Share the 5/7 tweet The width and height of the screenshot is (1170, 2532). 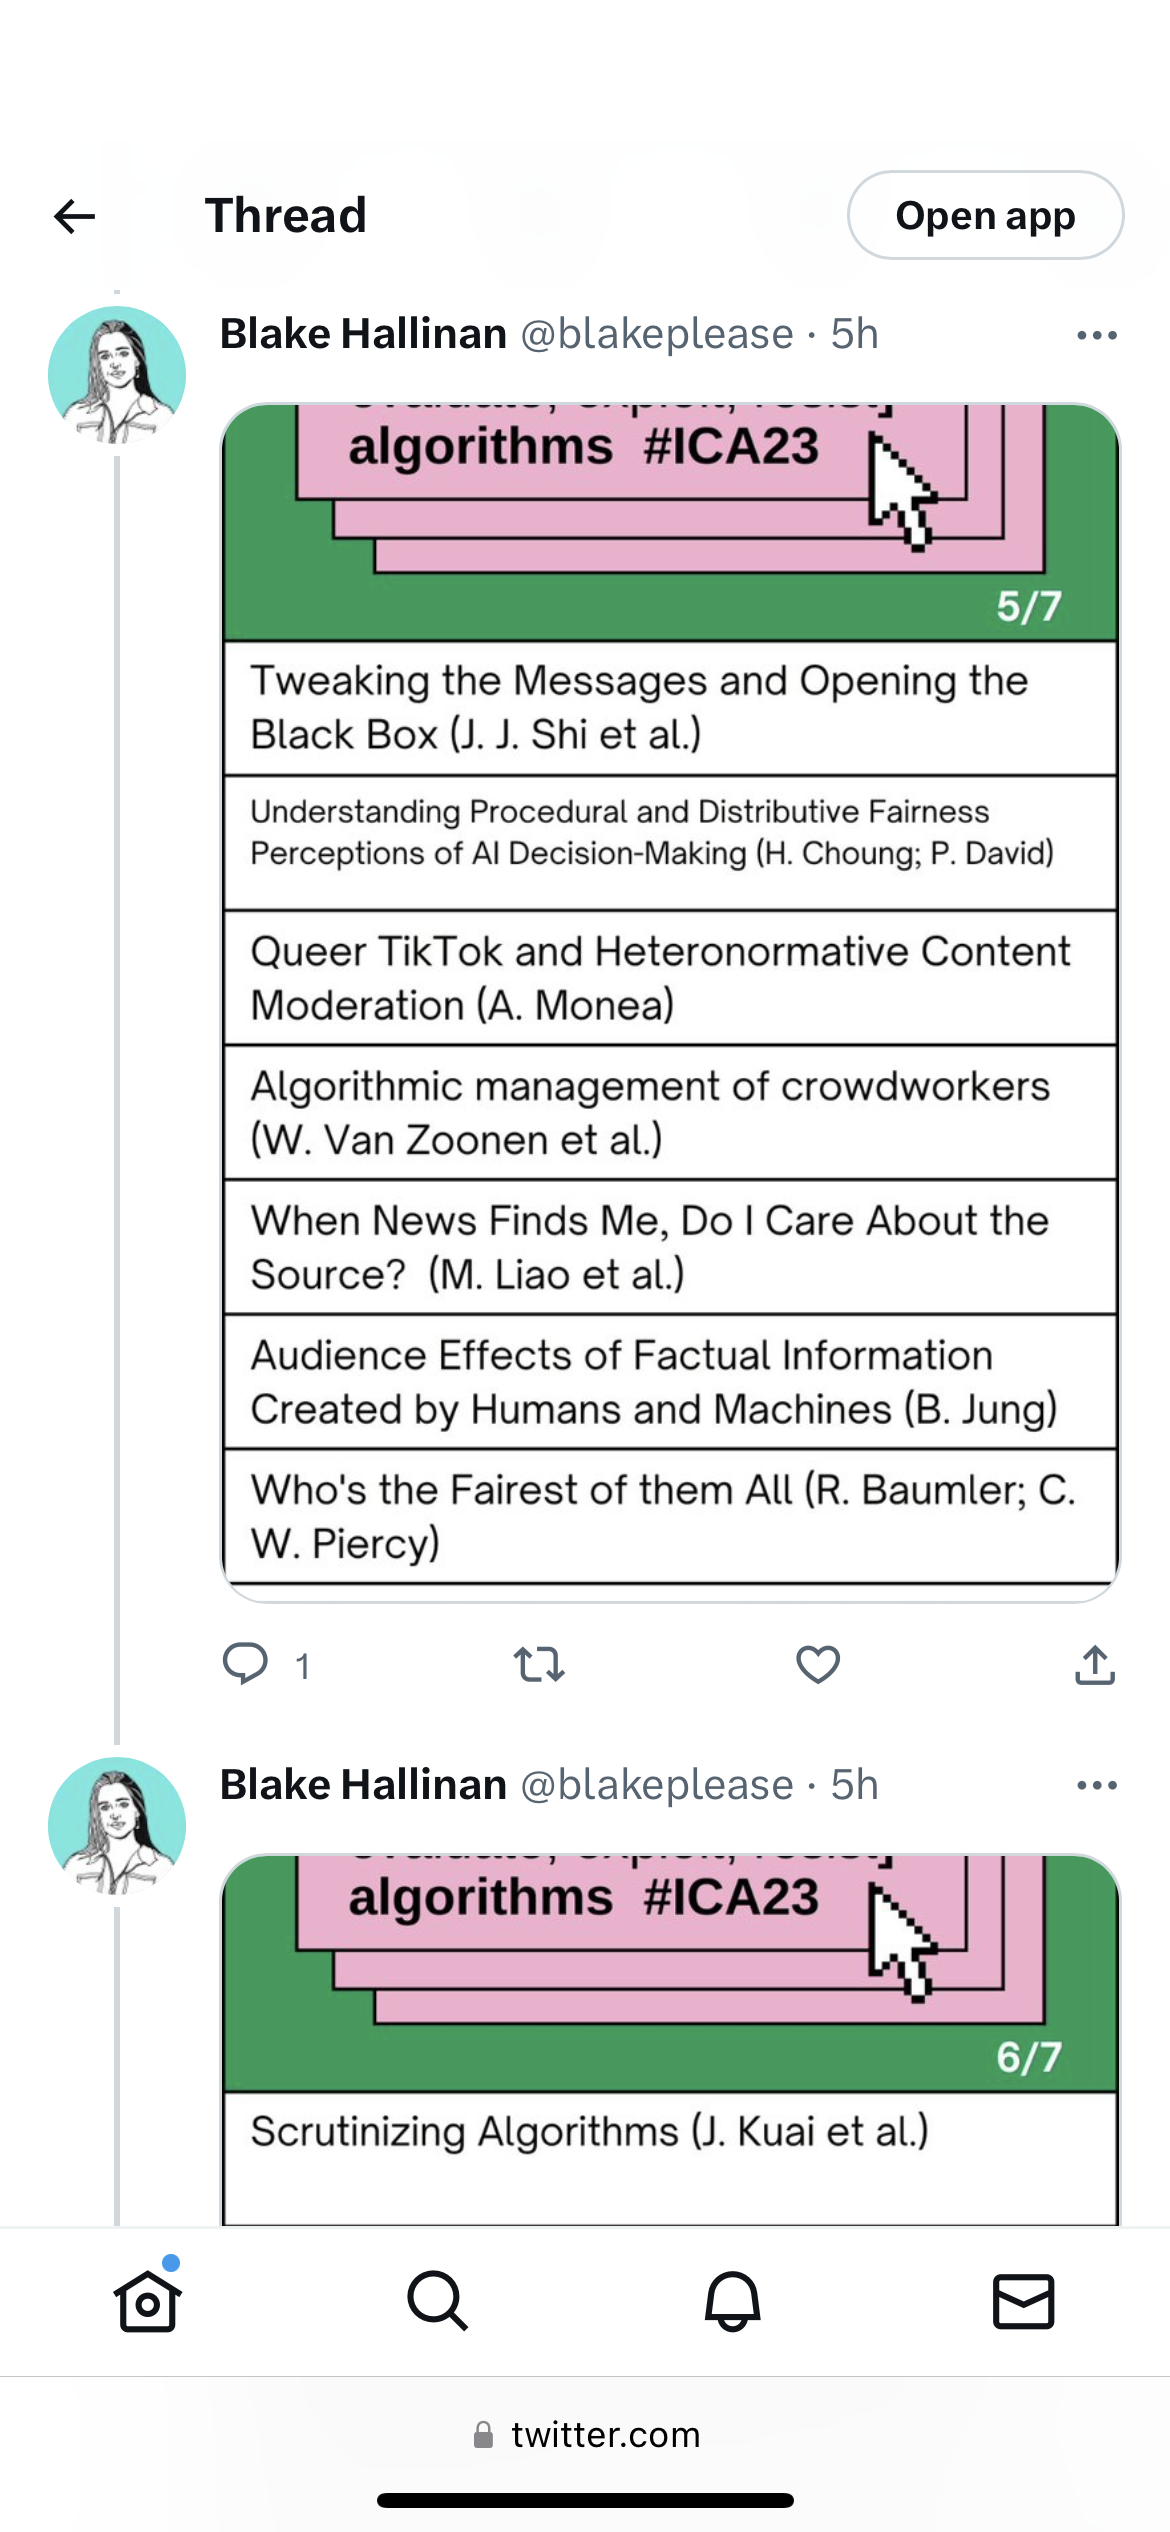[1095, 1665]
